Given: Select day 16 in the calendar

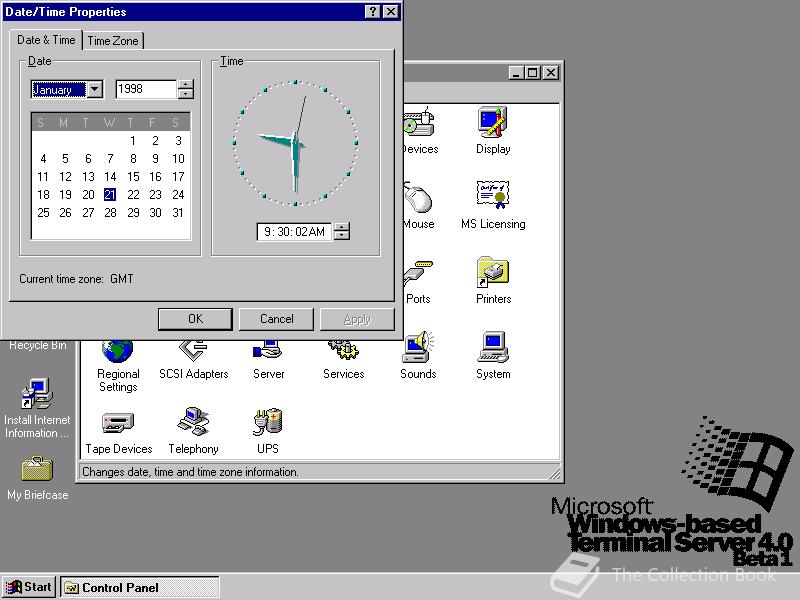Looking at the screenshot, I should [155, 177].
